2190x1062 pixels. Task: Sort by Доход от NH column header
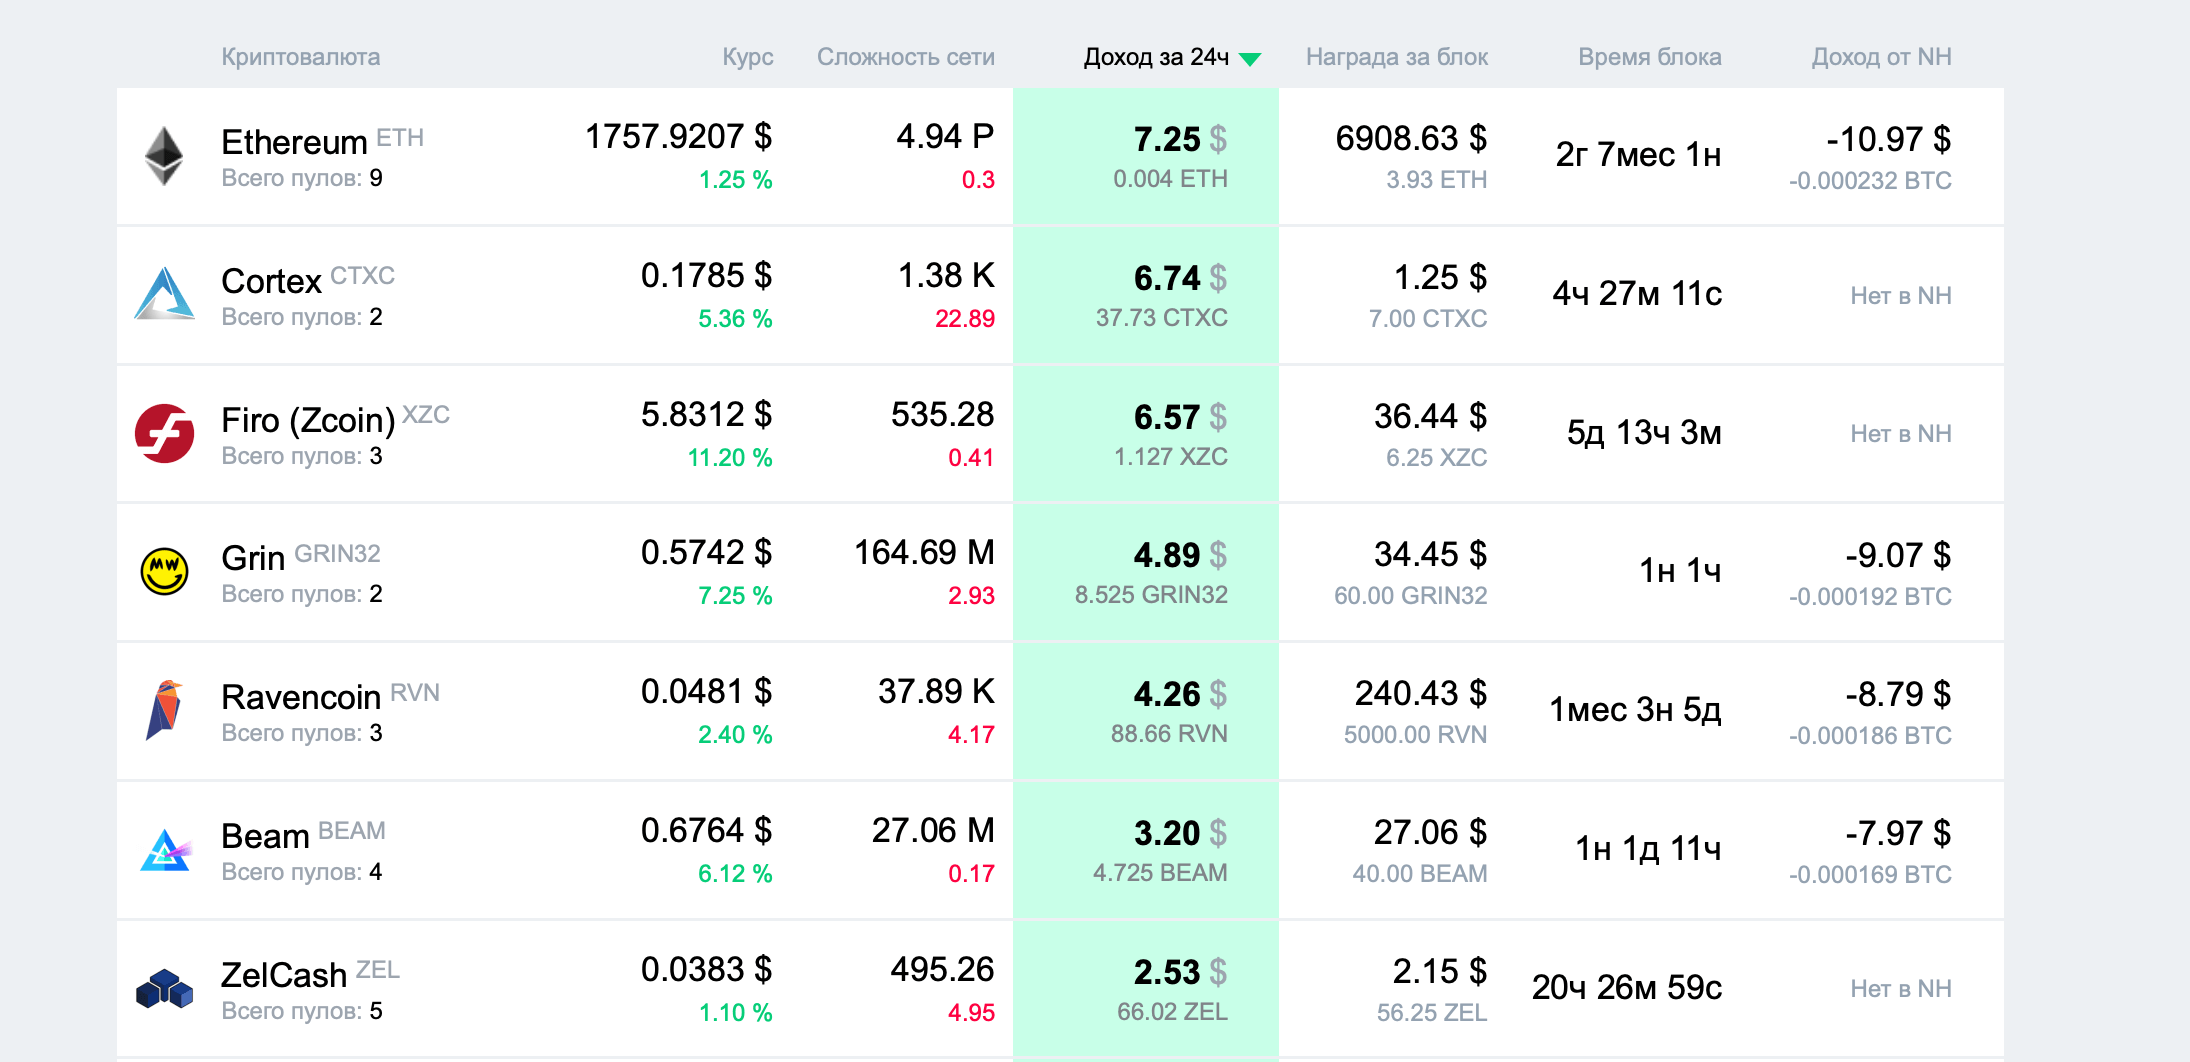pos(1882,57)
